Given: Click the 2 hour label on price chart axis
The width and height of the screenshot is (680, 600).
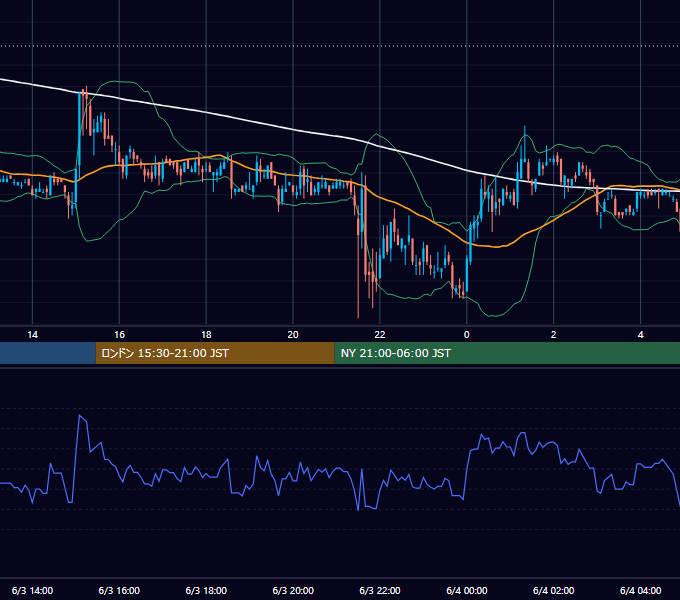Looking at the screenshot, I should pos(554,335).
